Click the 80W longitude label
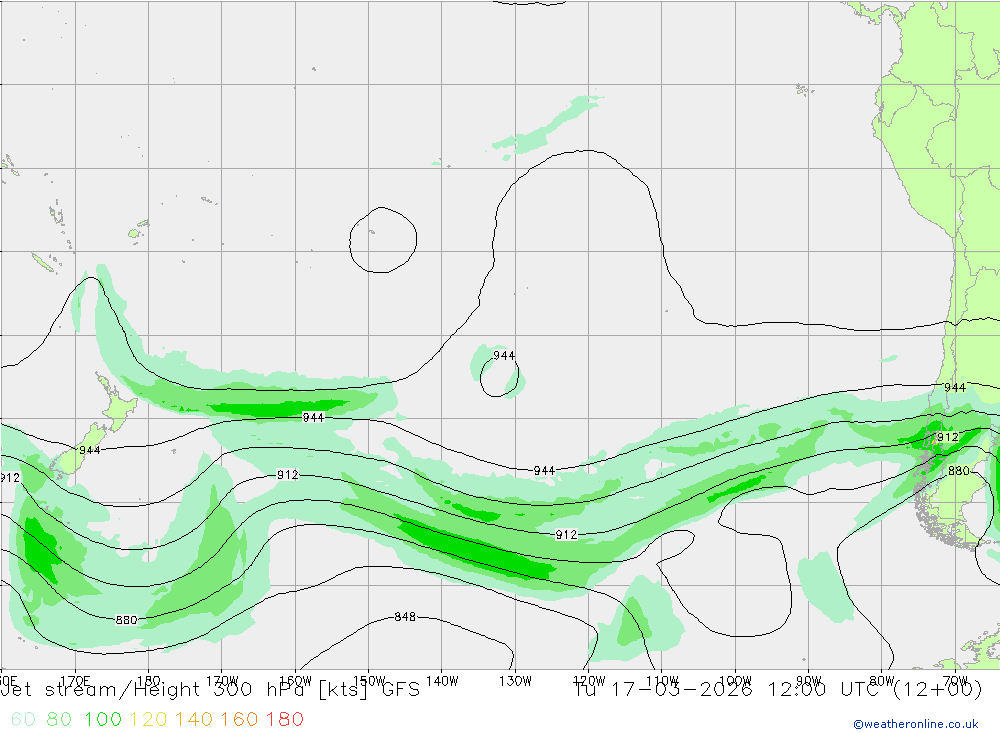This screenshot has height=733, width=1000. pyautogui.click(x=882, y=681)
